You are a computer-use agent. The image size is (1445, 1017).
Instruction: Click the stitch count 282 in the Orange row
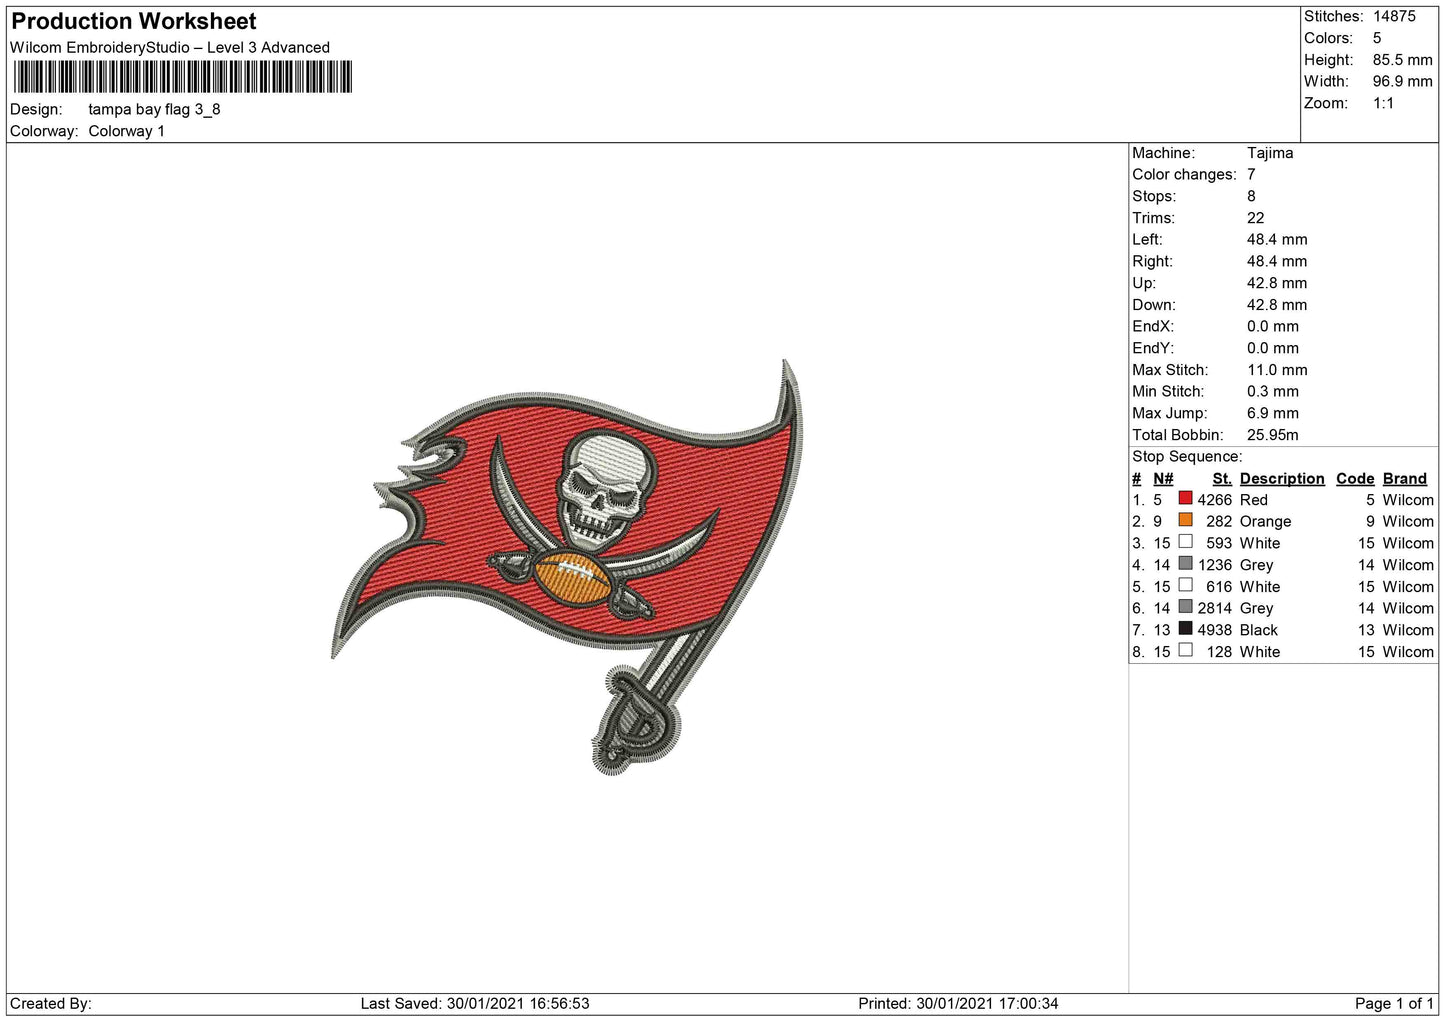tap(1219, 521)
